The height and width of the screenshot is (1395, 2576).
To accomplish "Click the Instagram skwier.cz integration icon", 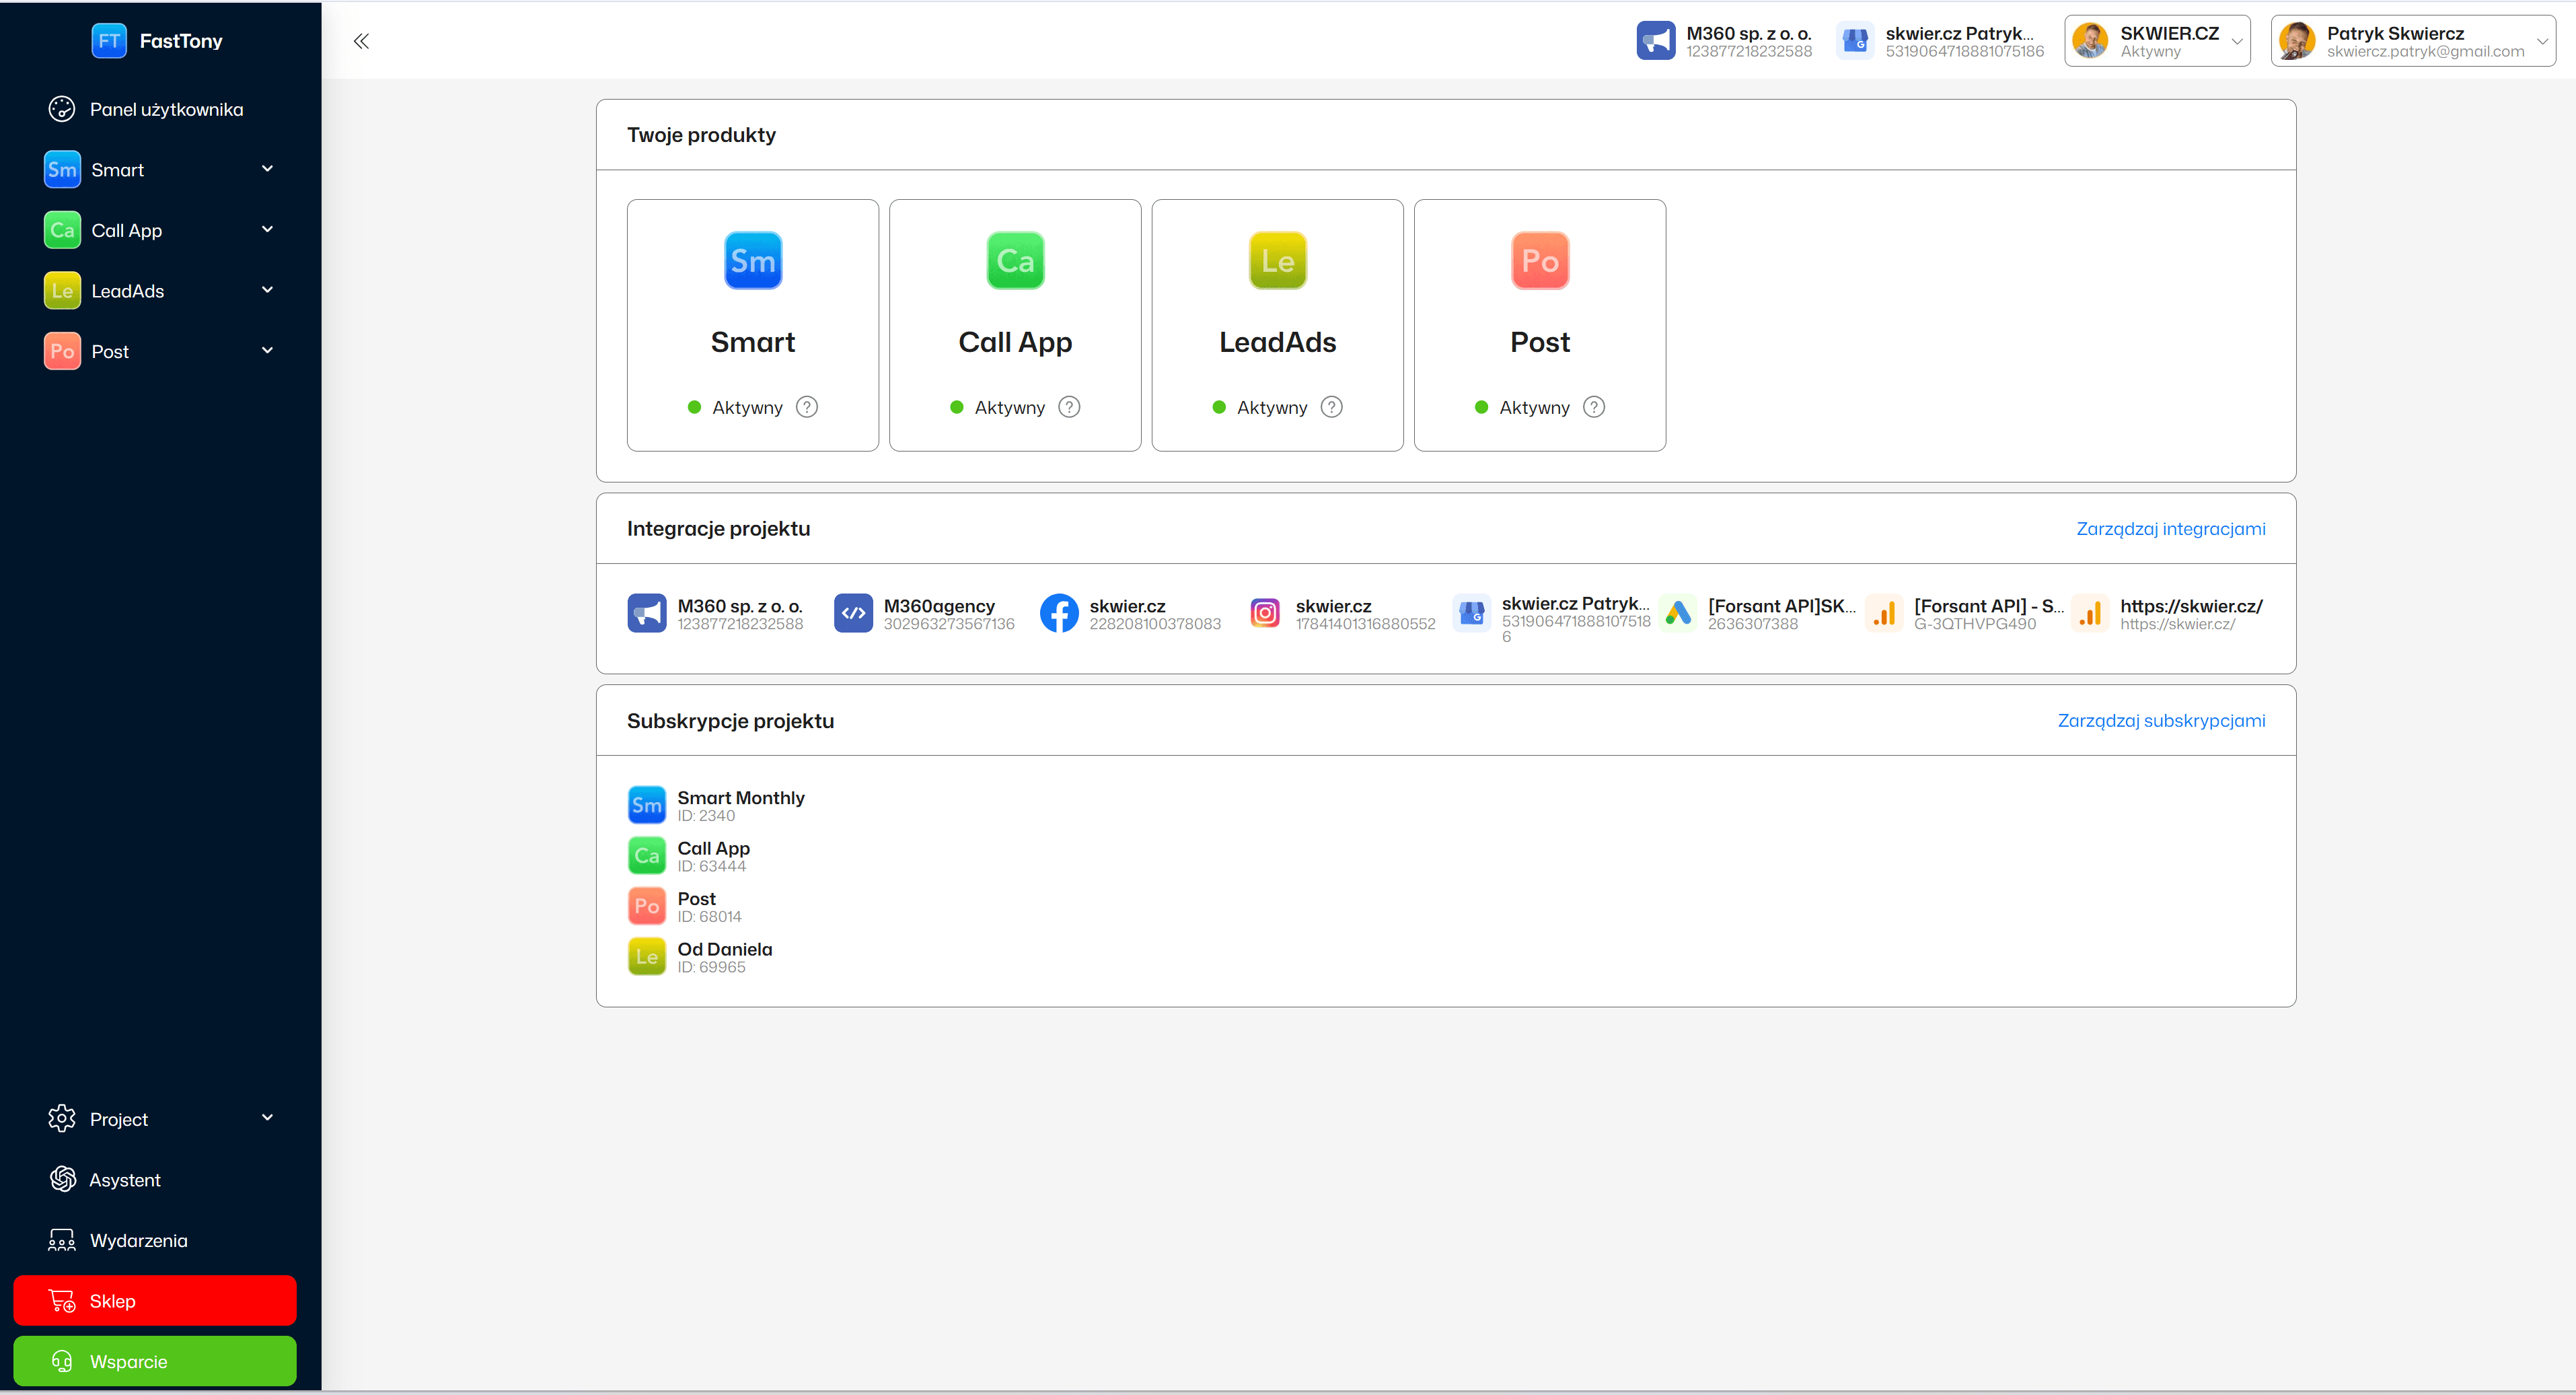I will pos(1265,613).
